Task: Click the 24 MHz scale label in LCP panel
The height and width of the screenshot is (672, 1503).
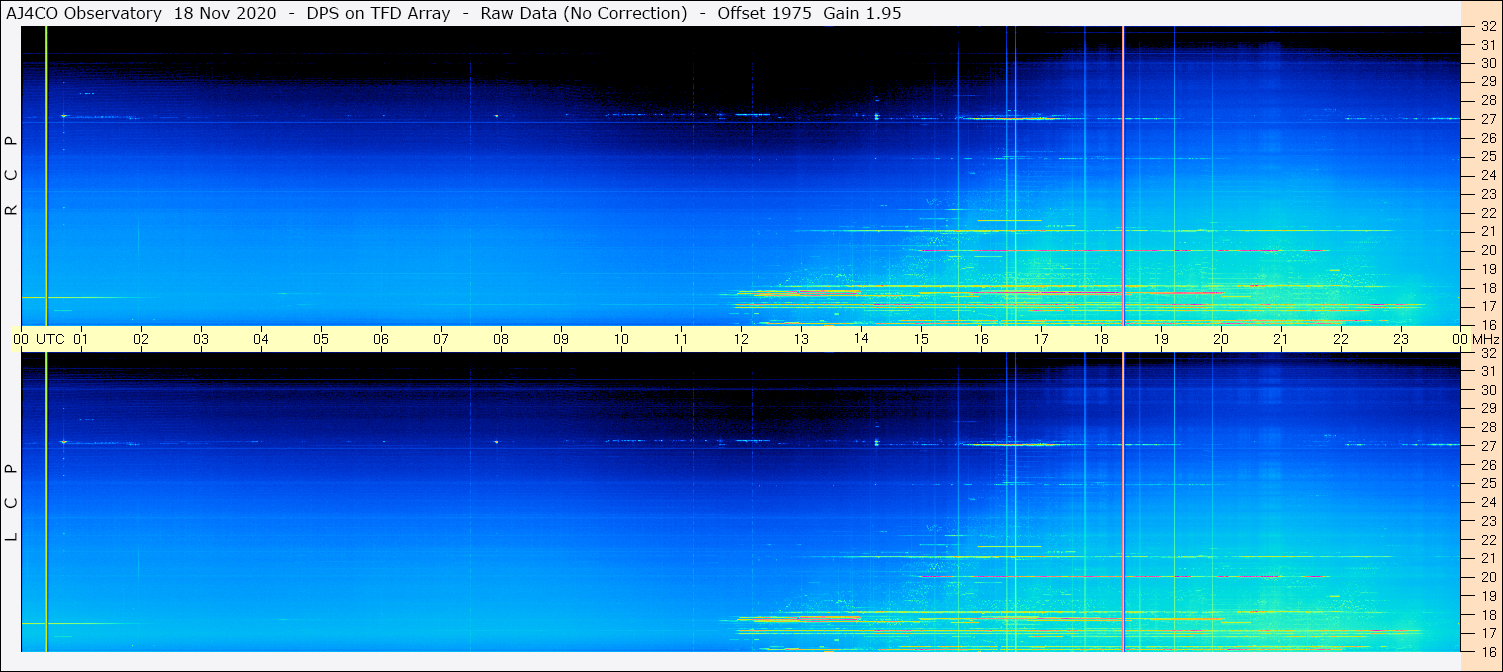Action: [x=1488, y=502]
